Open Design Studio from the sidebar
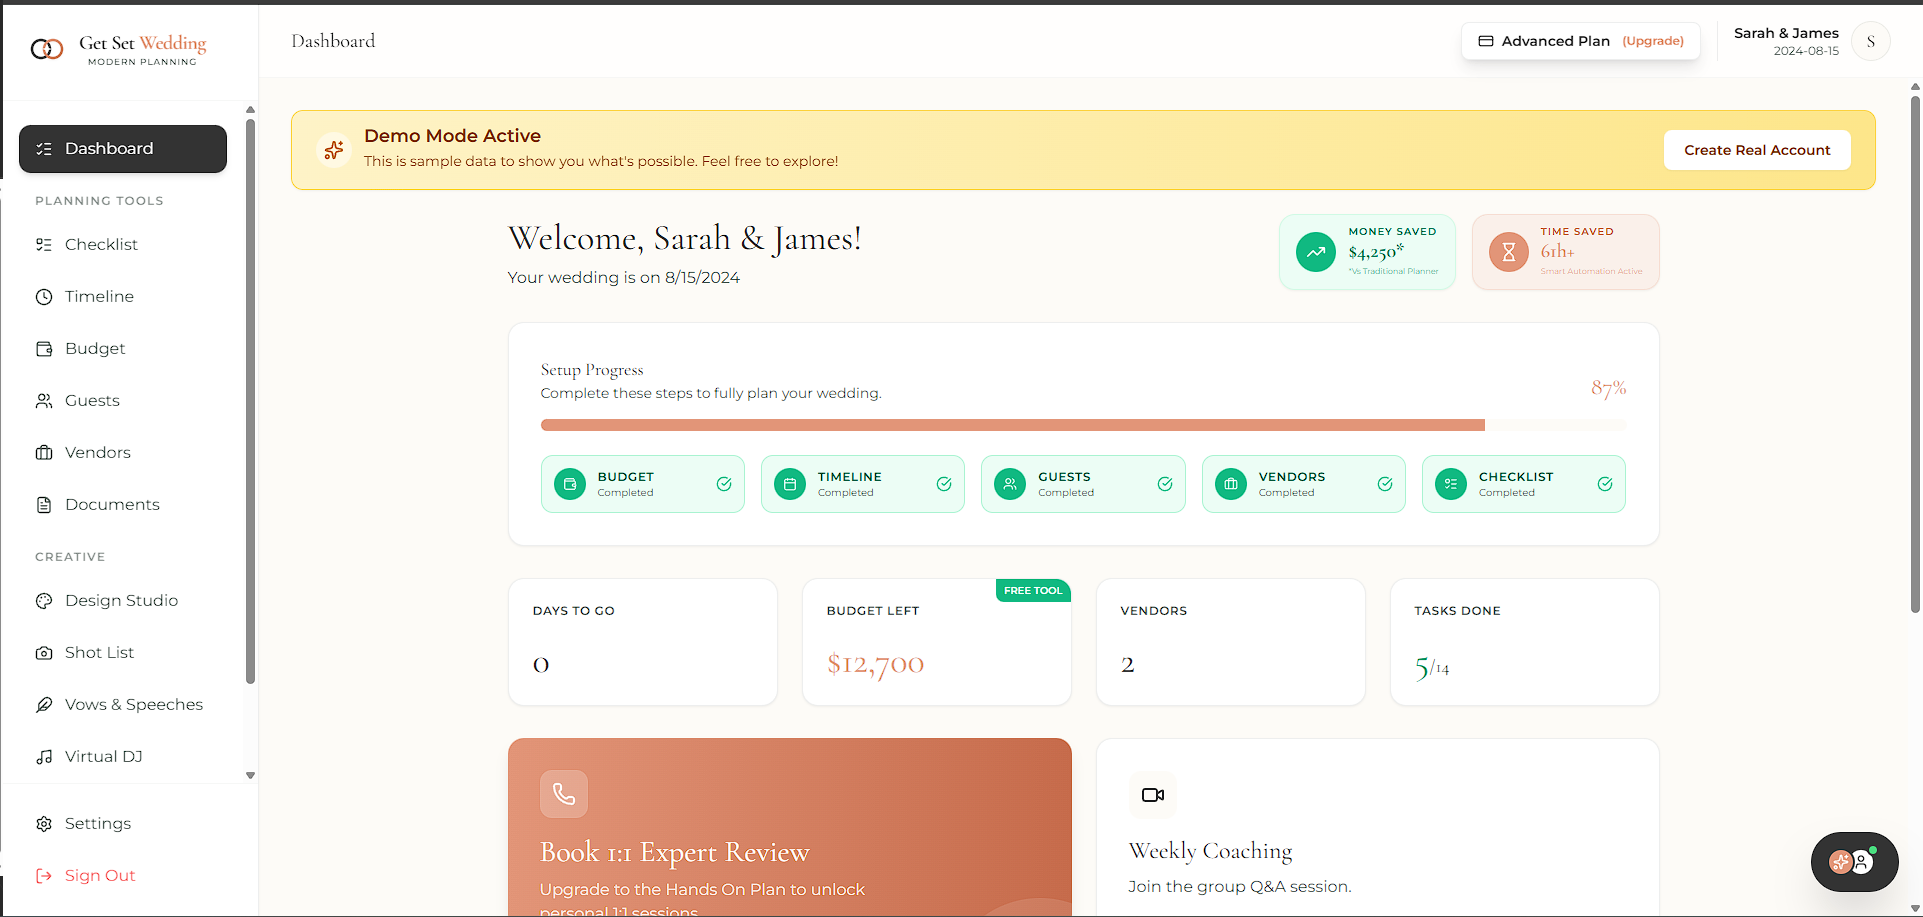Viewport: 1923px width, 917px height. click(x=121, y=600)
